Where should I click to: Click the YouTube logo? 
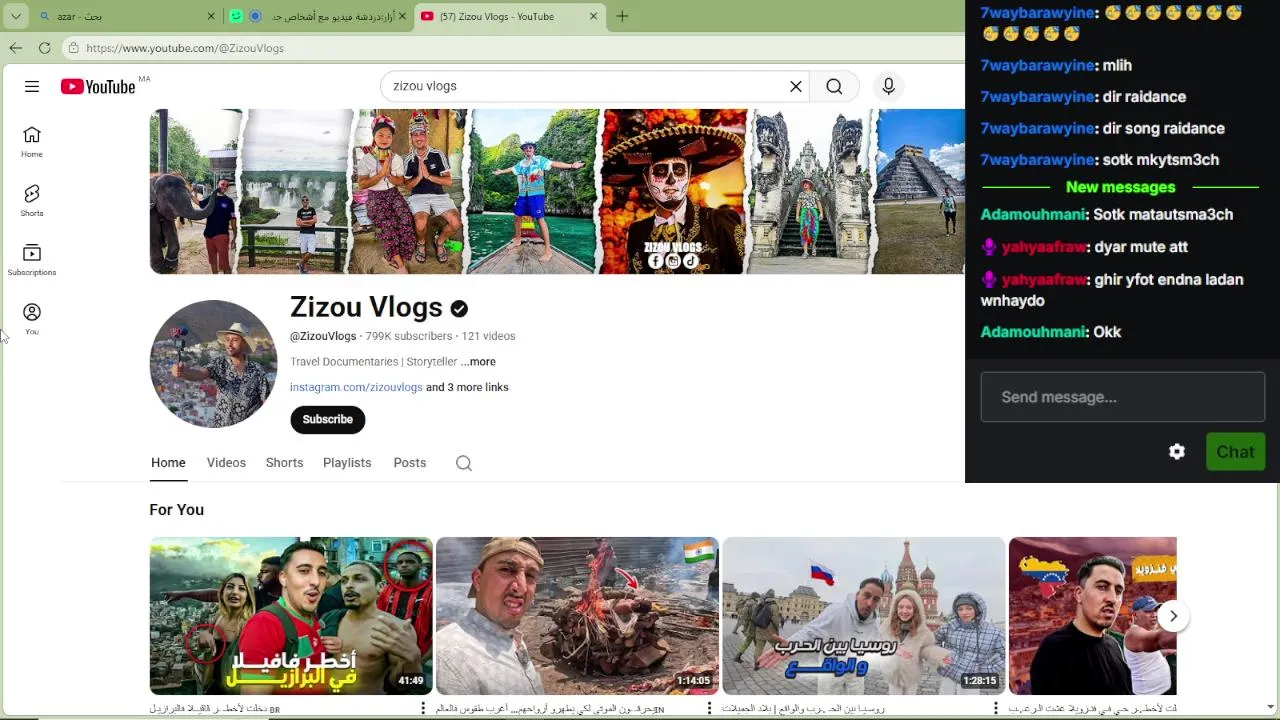[98, 87]
